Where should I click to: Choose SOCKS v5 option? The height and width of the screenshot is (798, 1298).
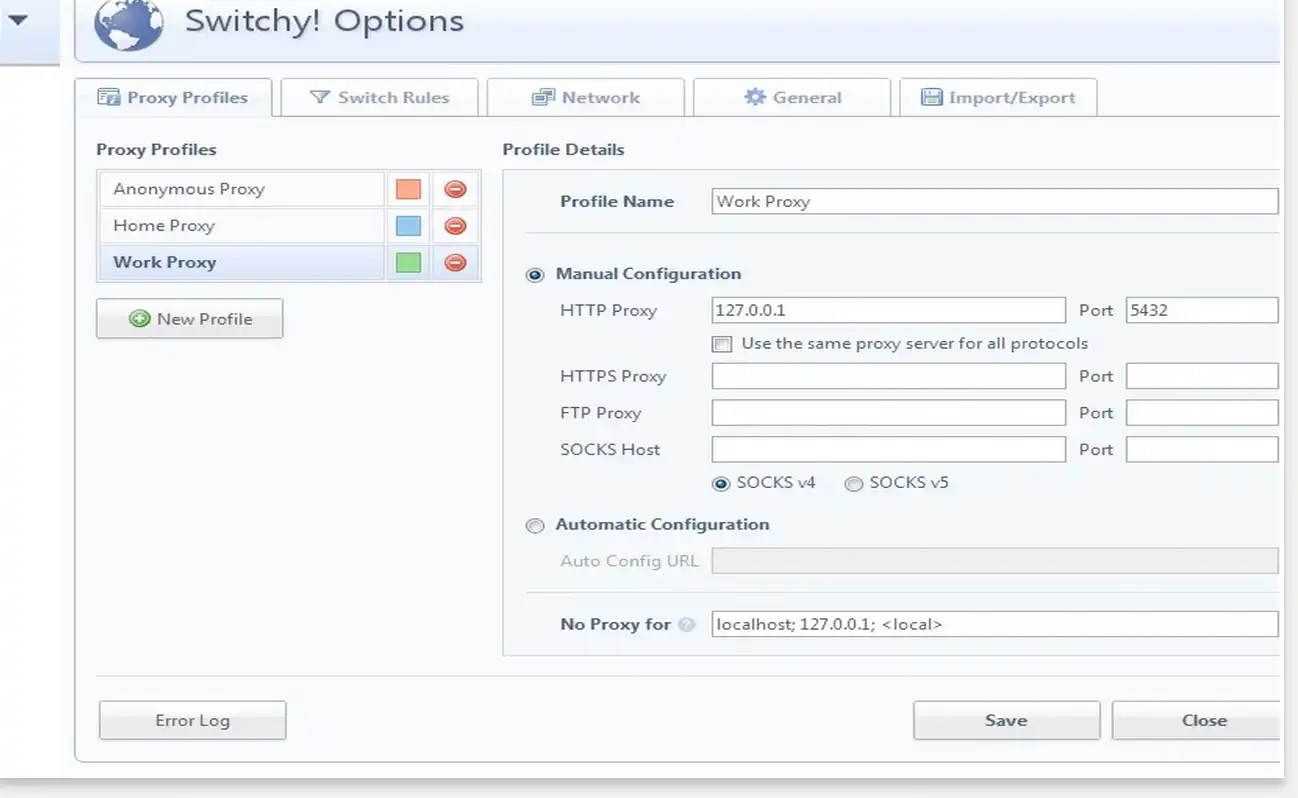[x=854, y=484]
